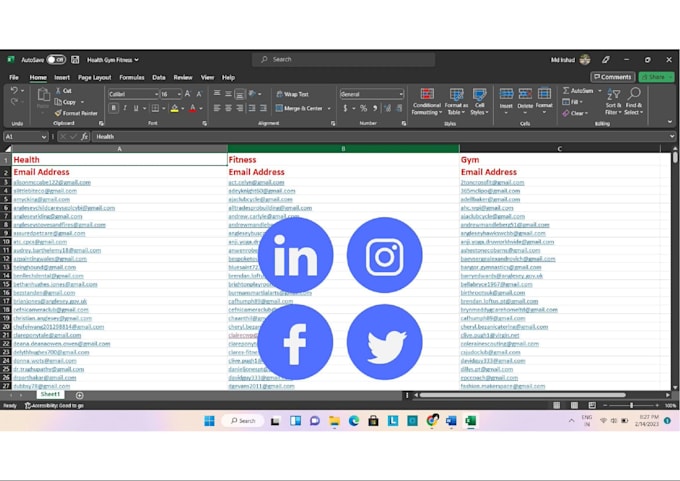Toggle the AutoSave switch

point(56,59)
